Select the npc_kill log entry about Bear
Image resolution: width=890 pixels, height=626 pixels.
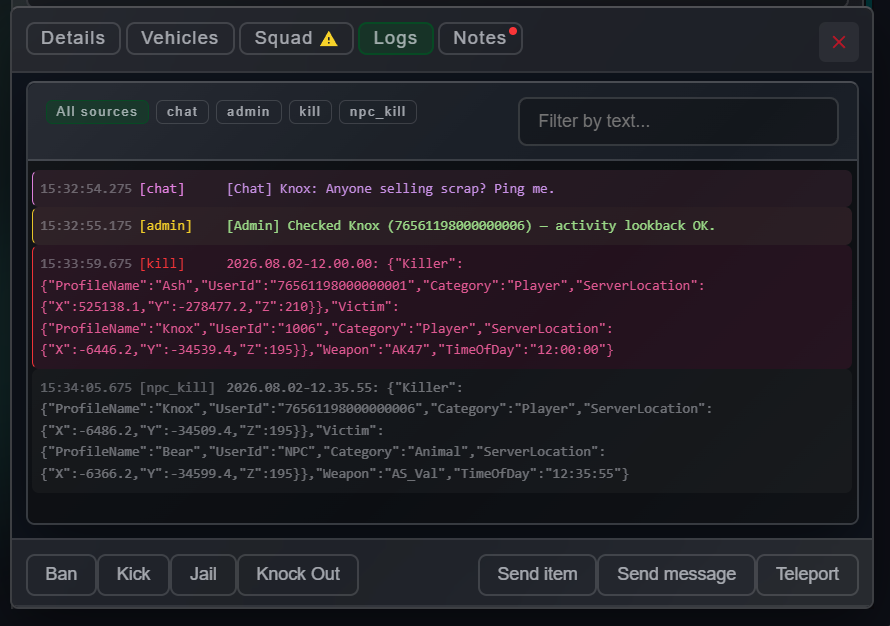pos(442,431)
